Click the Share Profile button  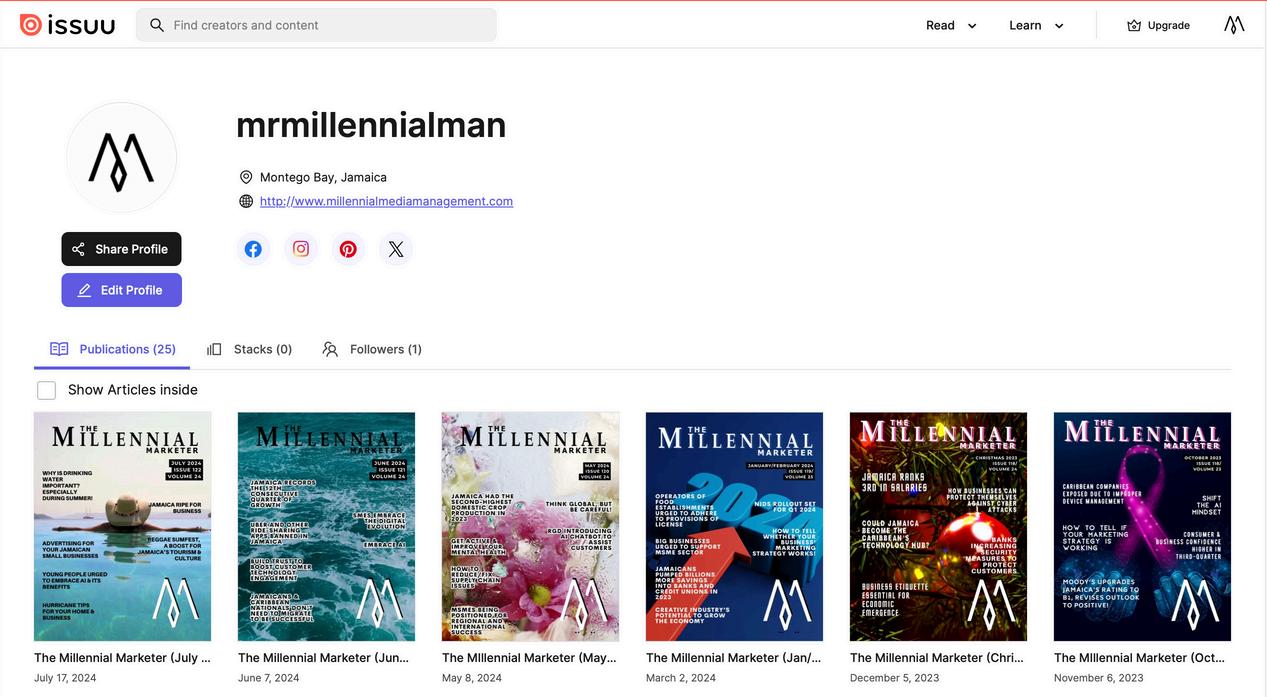[x=121, y=249]
